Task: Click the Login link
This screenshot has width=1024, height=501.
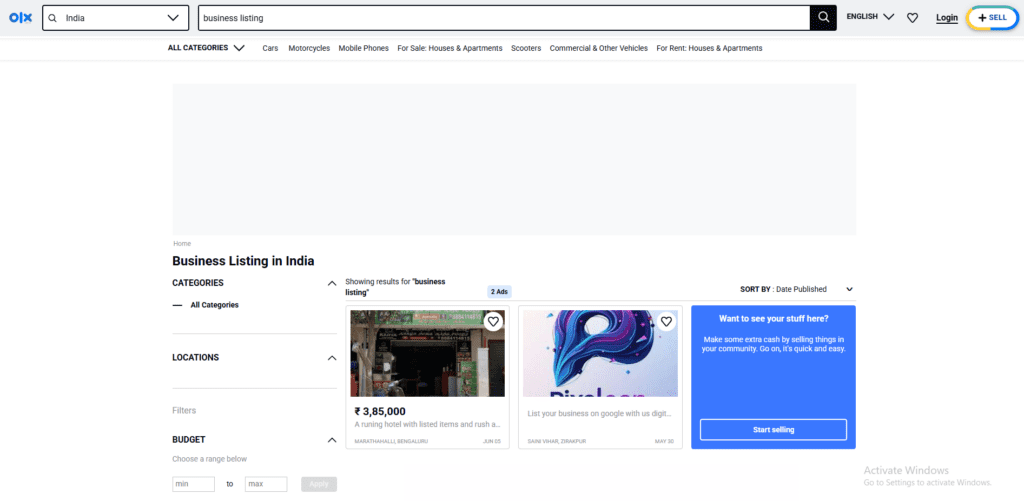Action: 947,18
